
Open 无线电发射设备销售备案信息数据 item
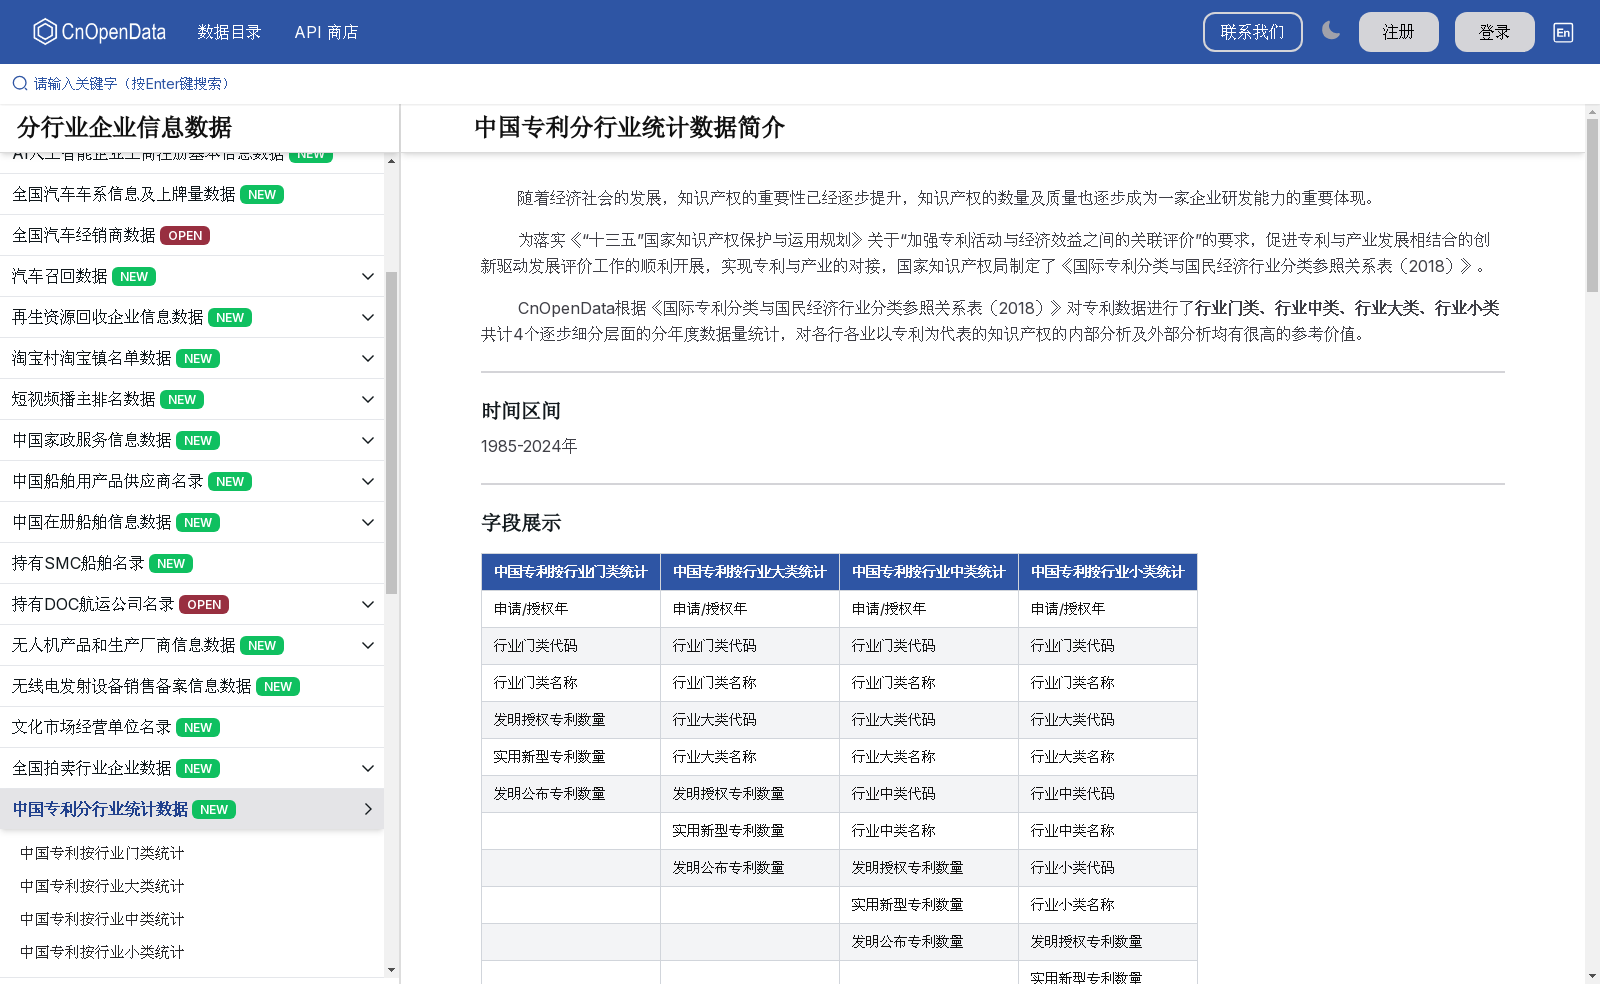pyautogui.click(x=192, y=686)
